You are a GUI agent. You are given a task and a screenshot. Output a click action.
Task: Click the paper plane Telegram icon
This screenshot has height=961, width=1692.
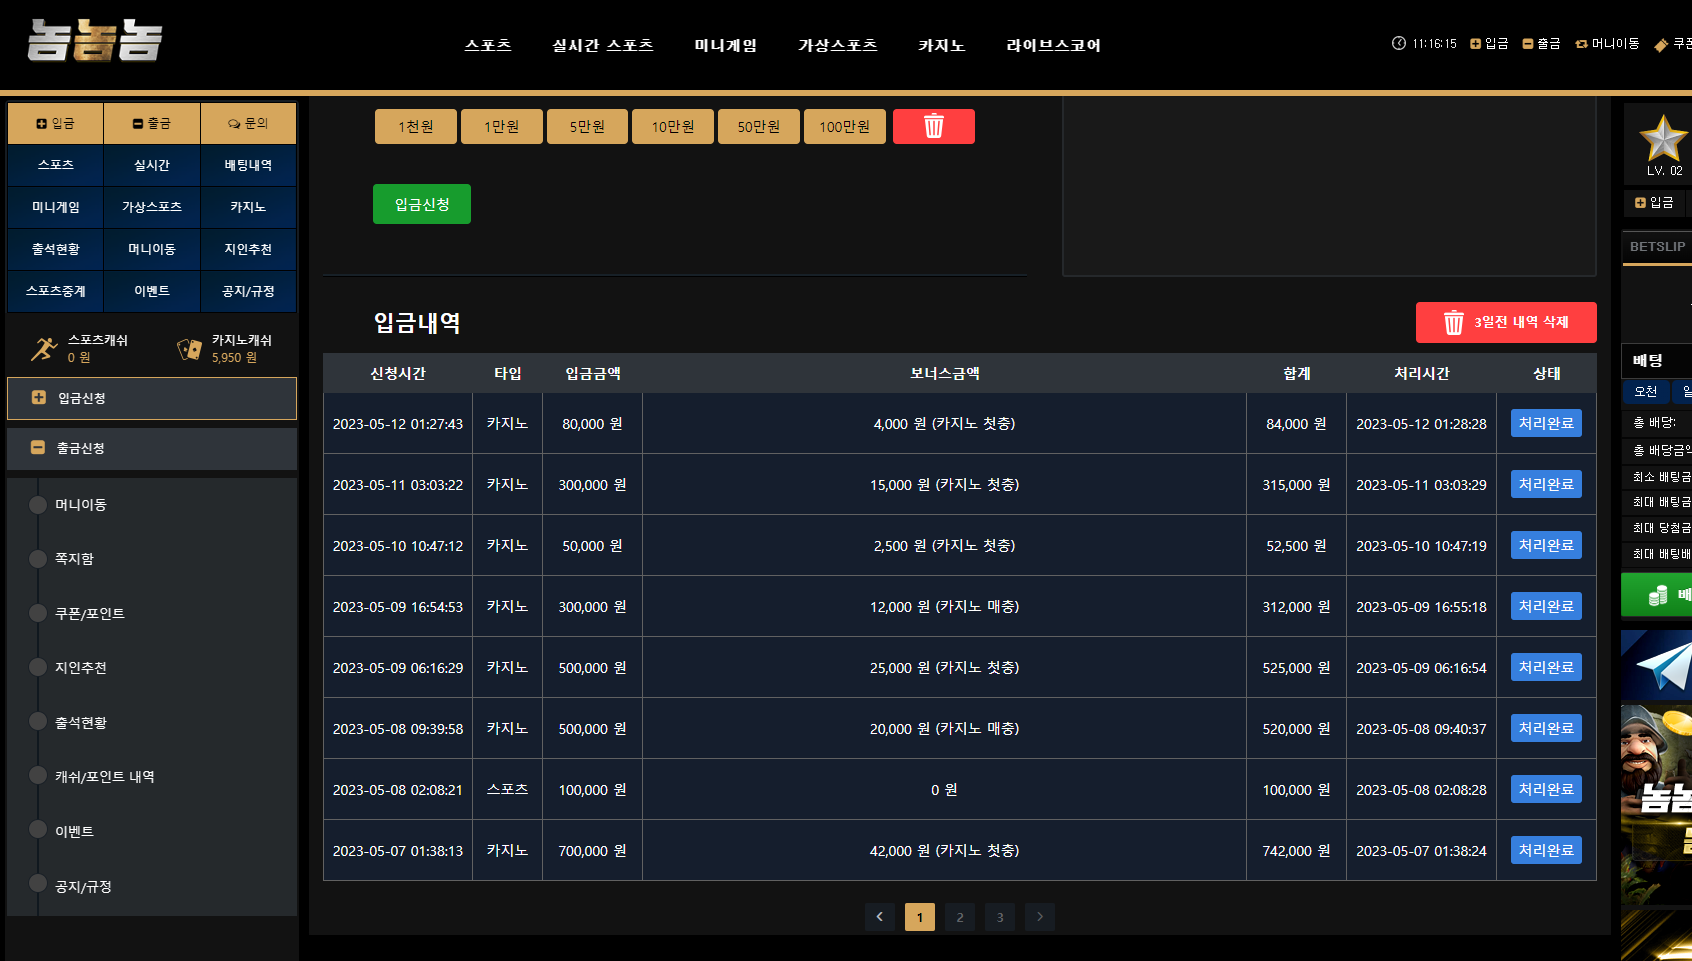tap(1660, 665)
